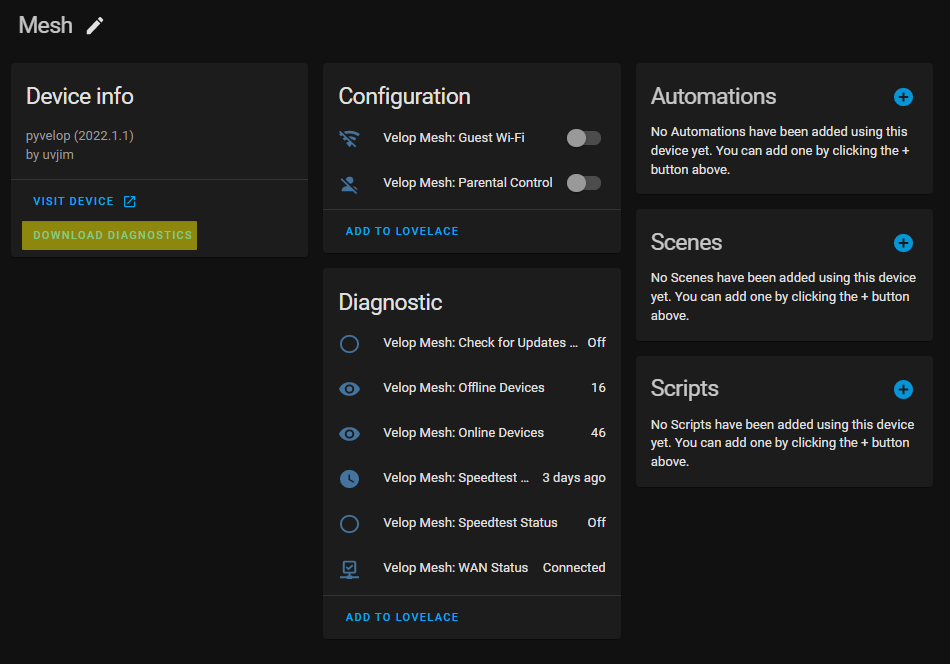Click the pencil icon to rename Mesh
Image resolution: width=950 pixels, height=664 pixels.
click(x=95, y=25)
